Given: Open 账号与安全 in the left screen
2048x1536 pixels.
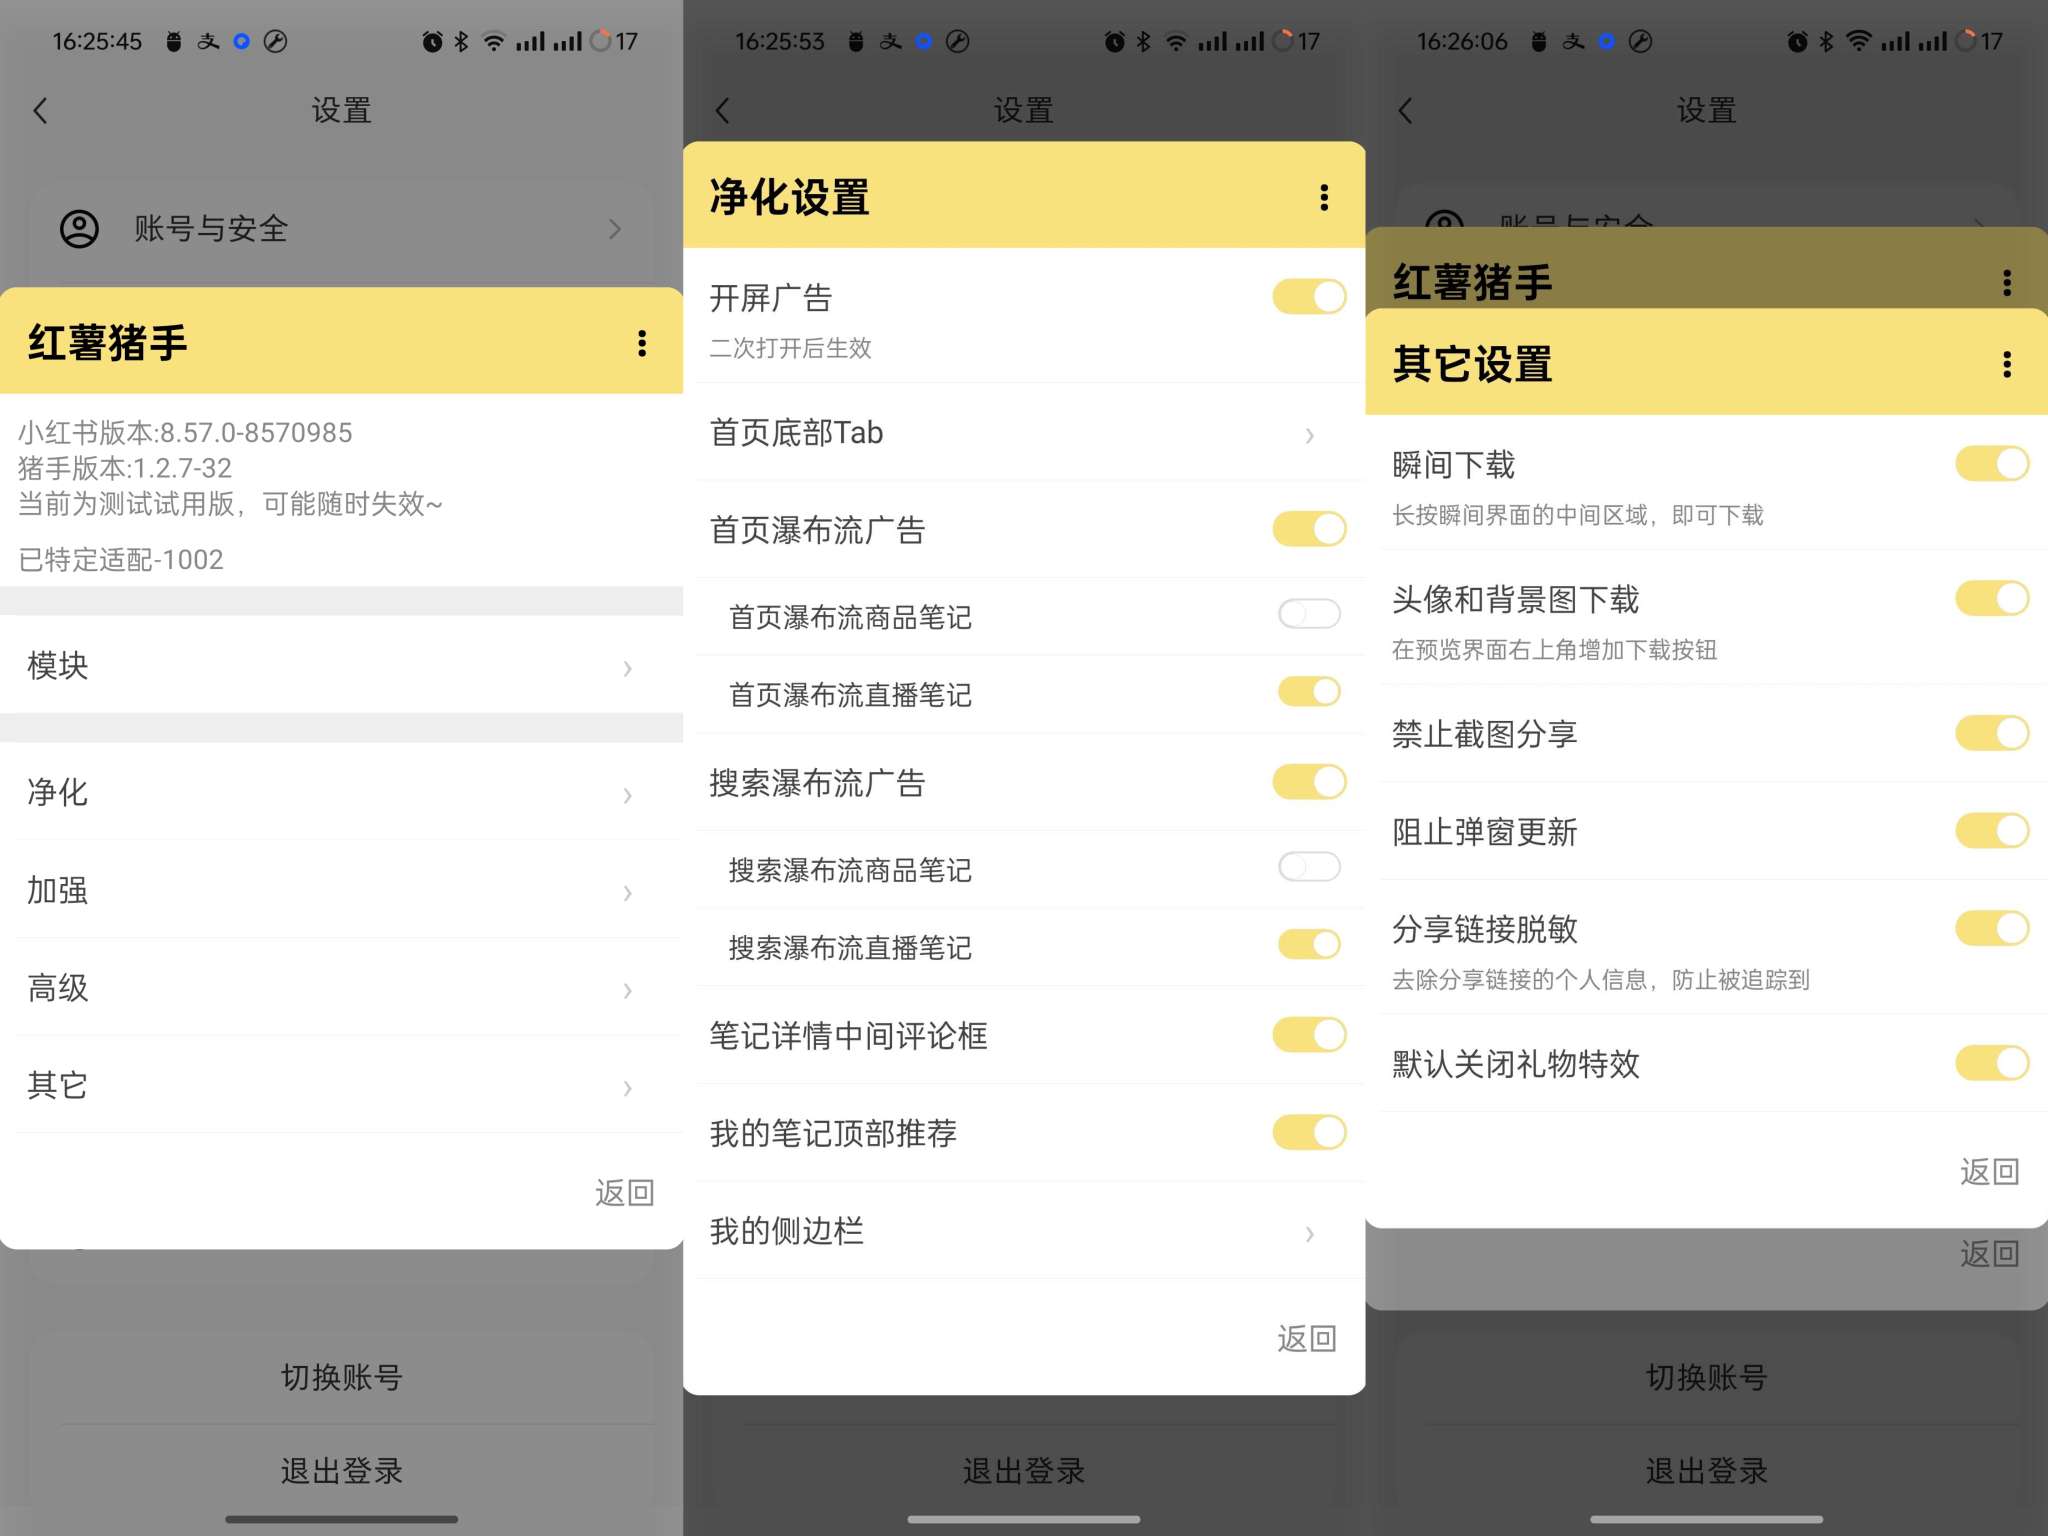Looking at the screenshot, I should point(341,229).
